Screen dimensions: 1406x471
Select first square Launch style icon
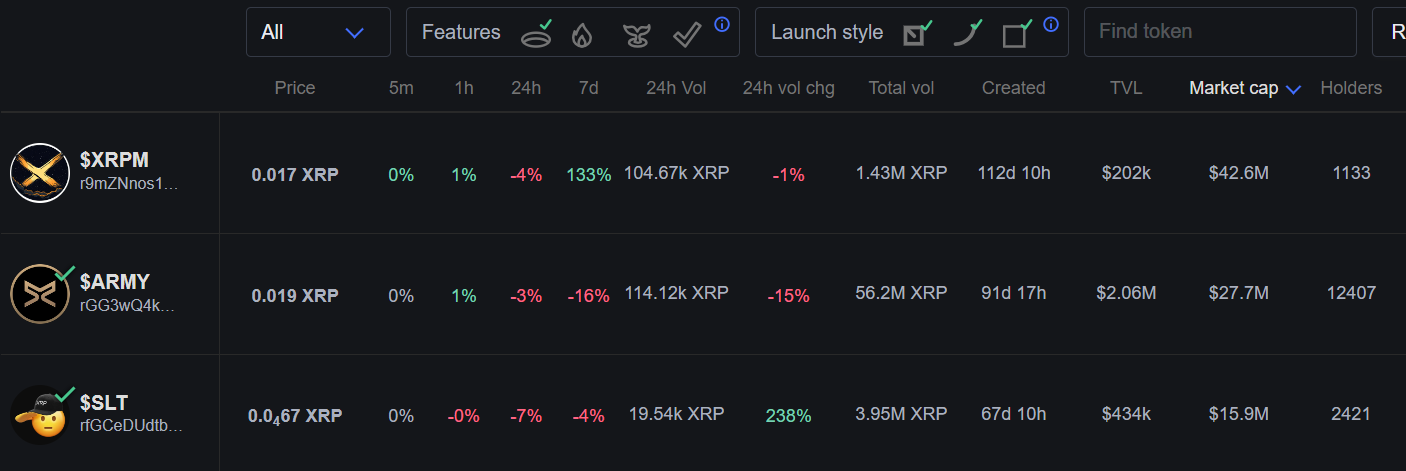coord(915,35)
